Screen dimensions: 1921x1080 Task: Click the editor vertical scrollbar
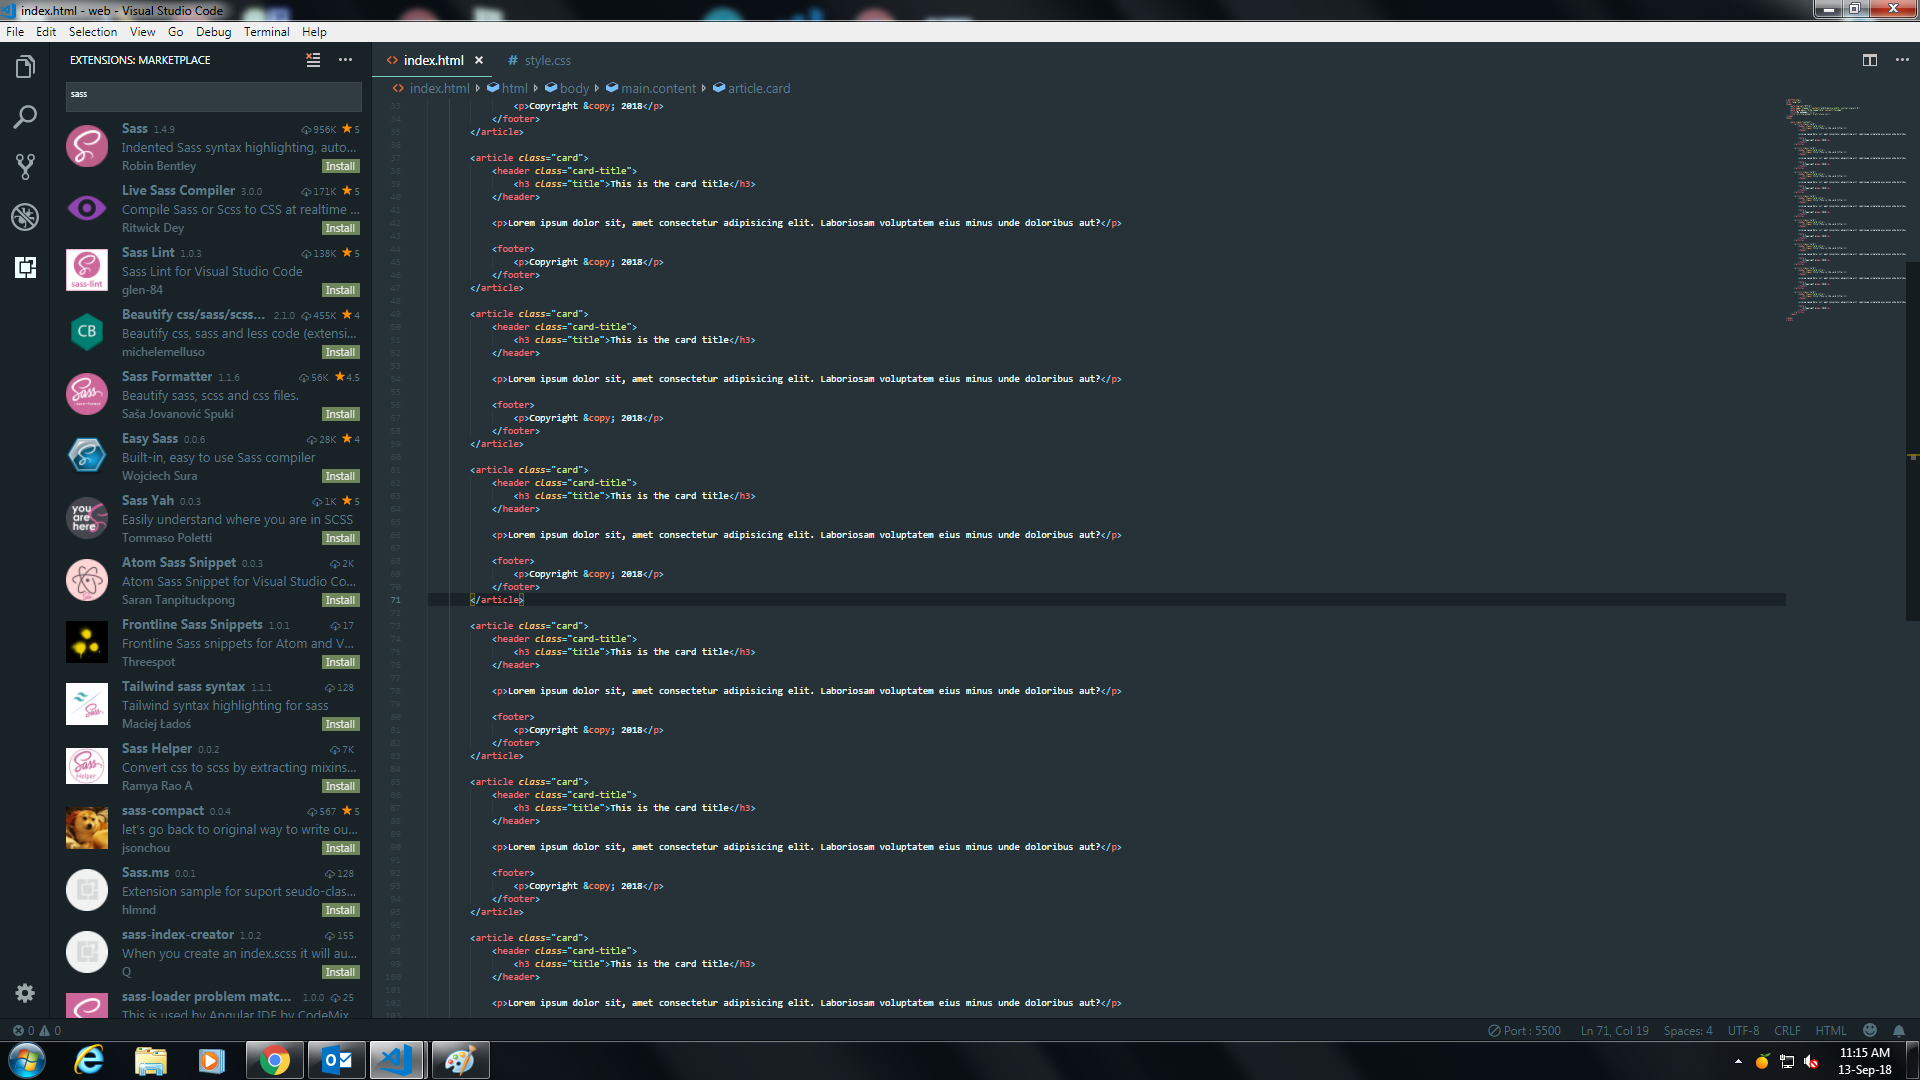pyautogui.click(x=1912, y=440)
